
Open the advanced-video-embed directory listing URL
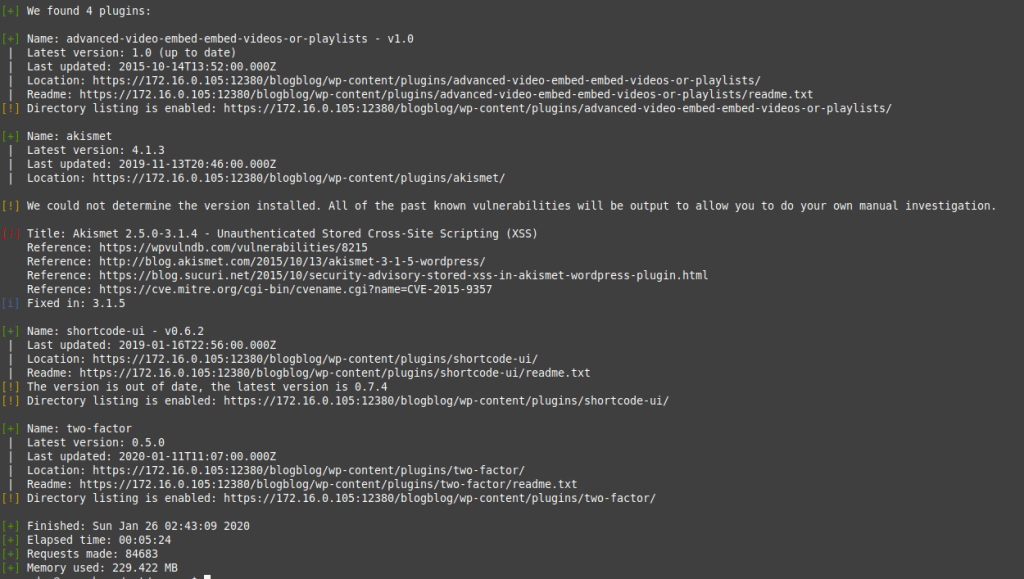click(557, 108)
